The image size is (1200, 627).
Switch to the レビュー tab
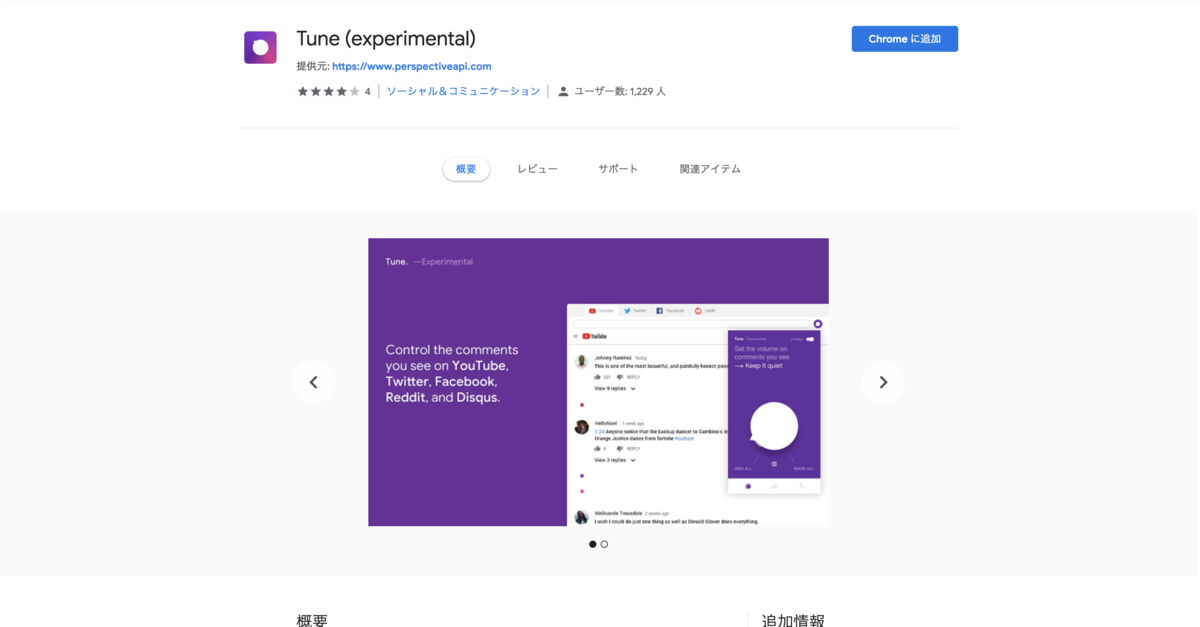coord(537,169)
